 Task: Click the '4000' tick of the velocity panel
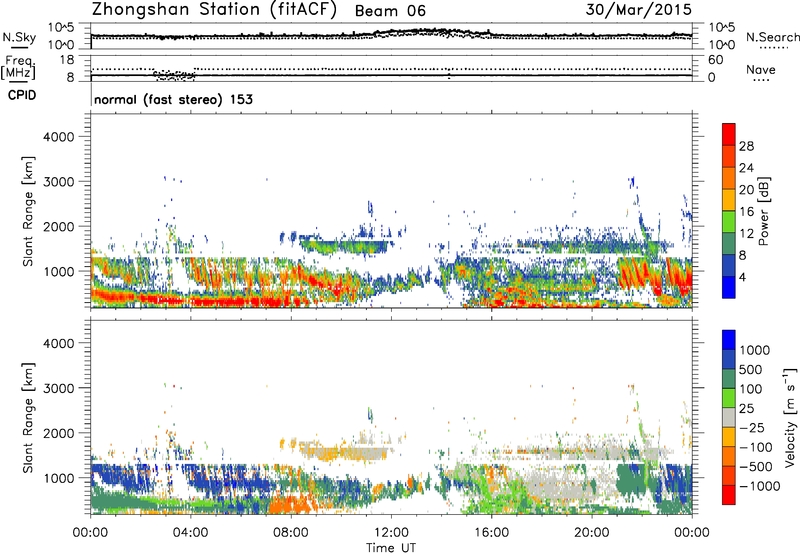coord(59,343)
